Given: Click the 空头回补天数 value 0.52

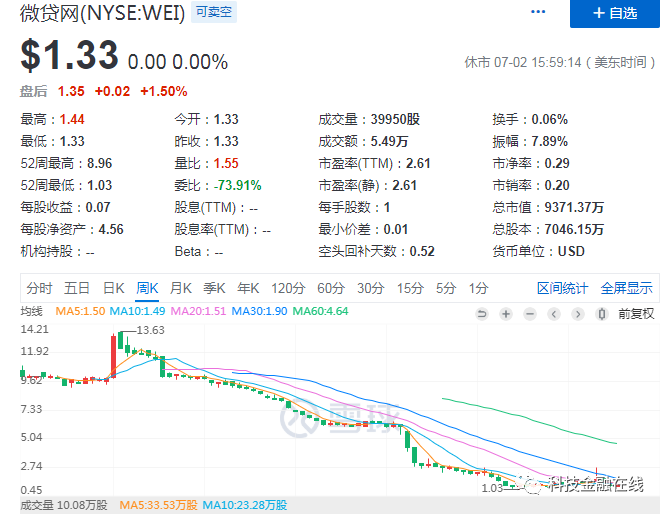Looking at the screenshot, I should (422, 251).
